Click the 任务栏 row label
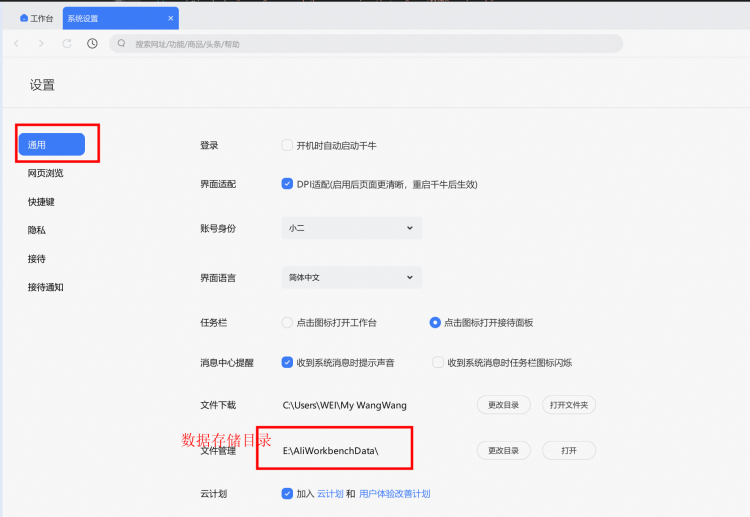 click(213, 323)
